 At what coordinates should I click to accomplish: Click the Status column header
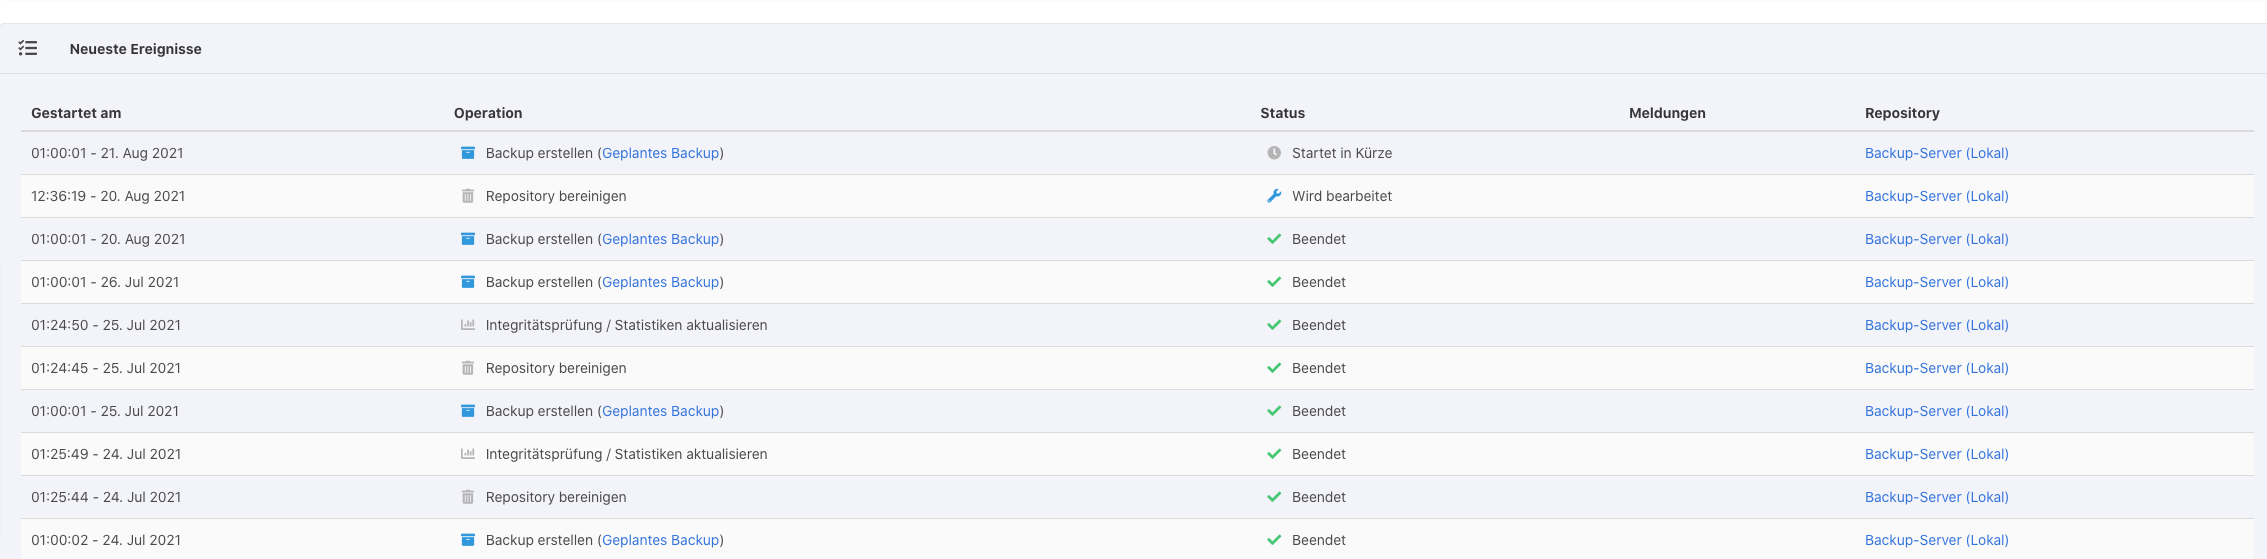(x=1282, y=113)
